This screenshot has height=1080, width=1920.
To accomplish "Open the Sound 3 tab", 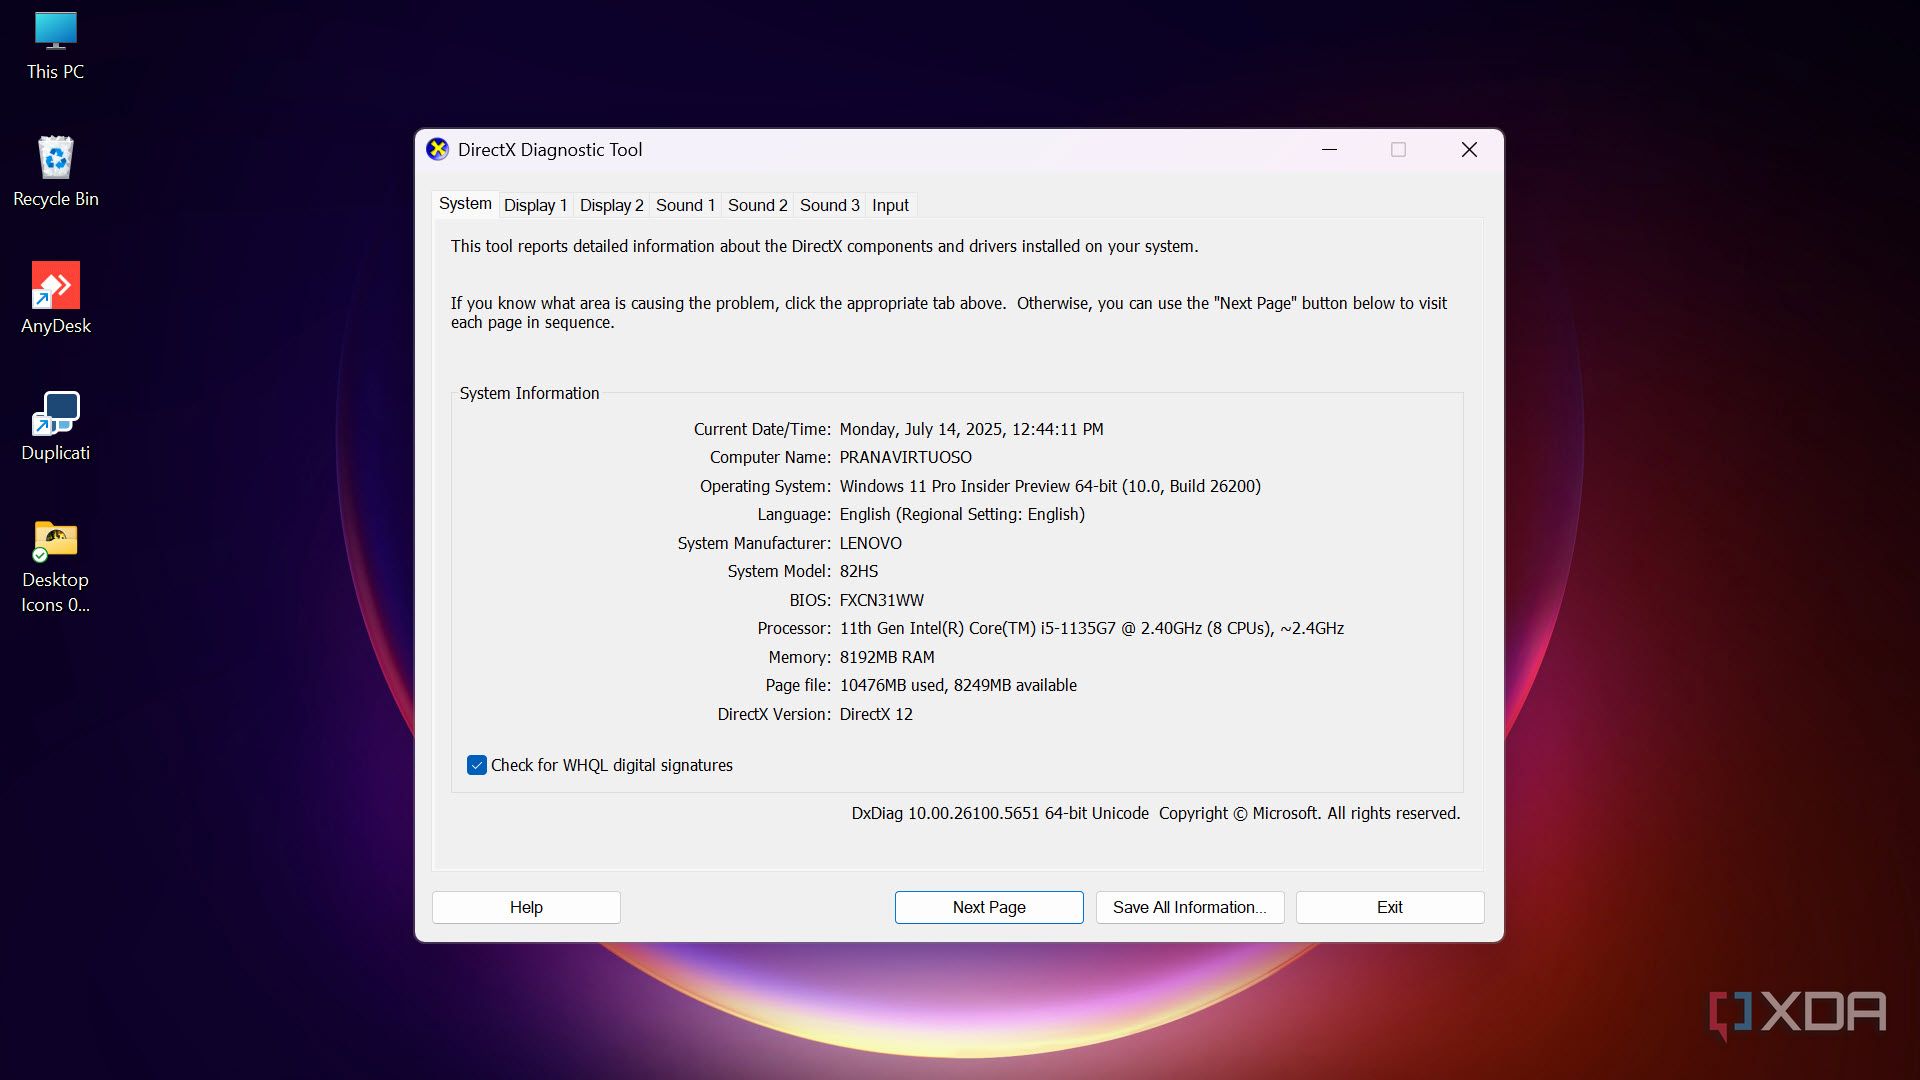I will 829,205.
